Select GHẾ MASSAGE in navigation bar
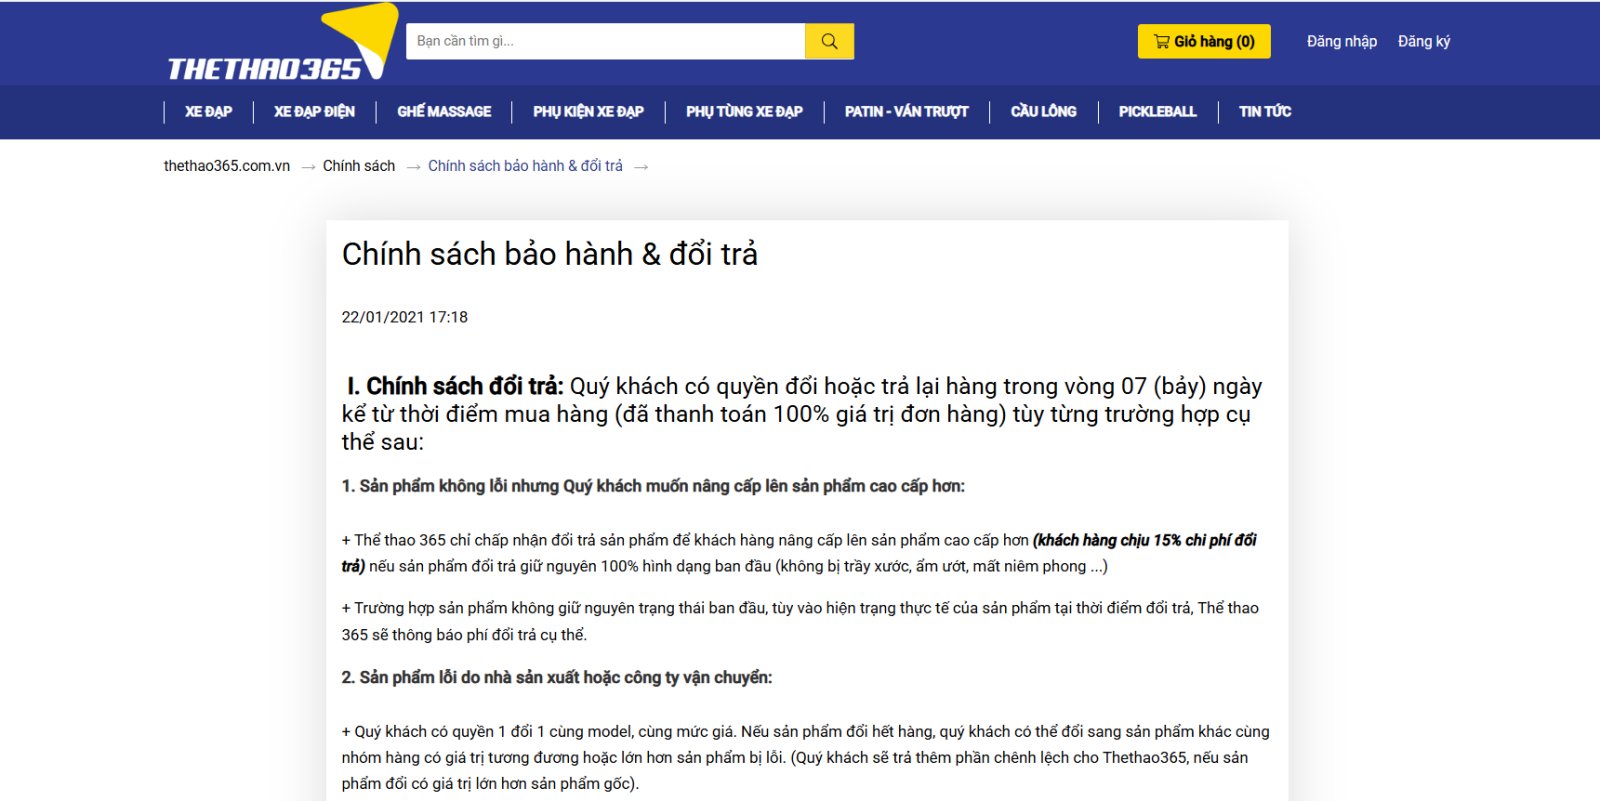This screenshot has height=801, width=1600. (444, 111)
